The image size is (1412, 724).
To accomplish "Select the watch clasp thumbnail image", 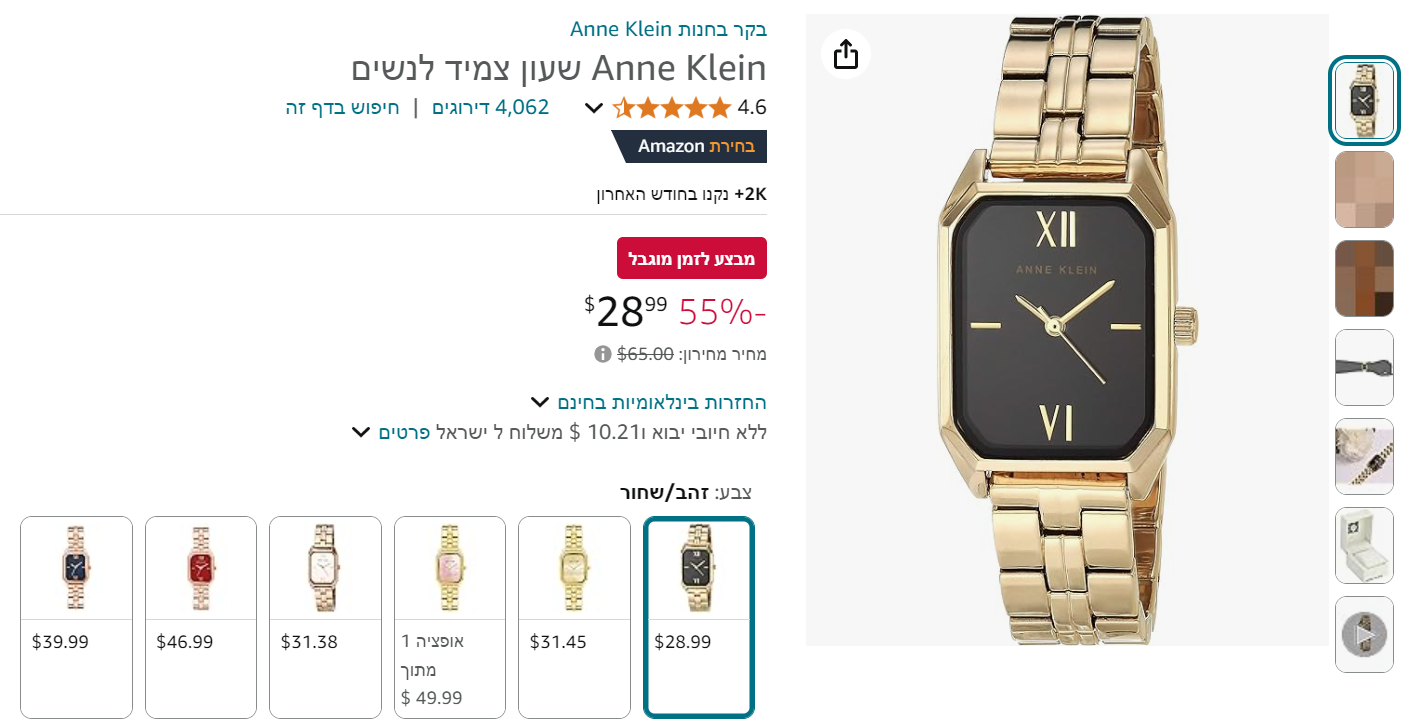I will tap(1364, 367).
